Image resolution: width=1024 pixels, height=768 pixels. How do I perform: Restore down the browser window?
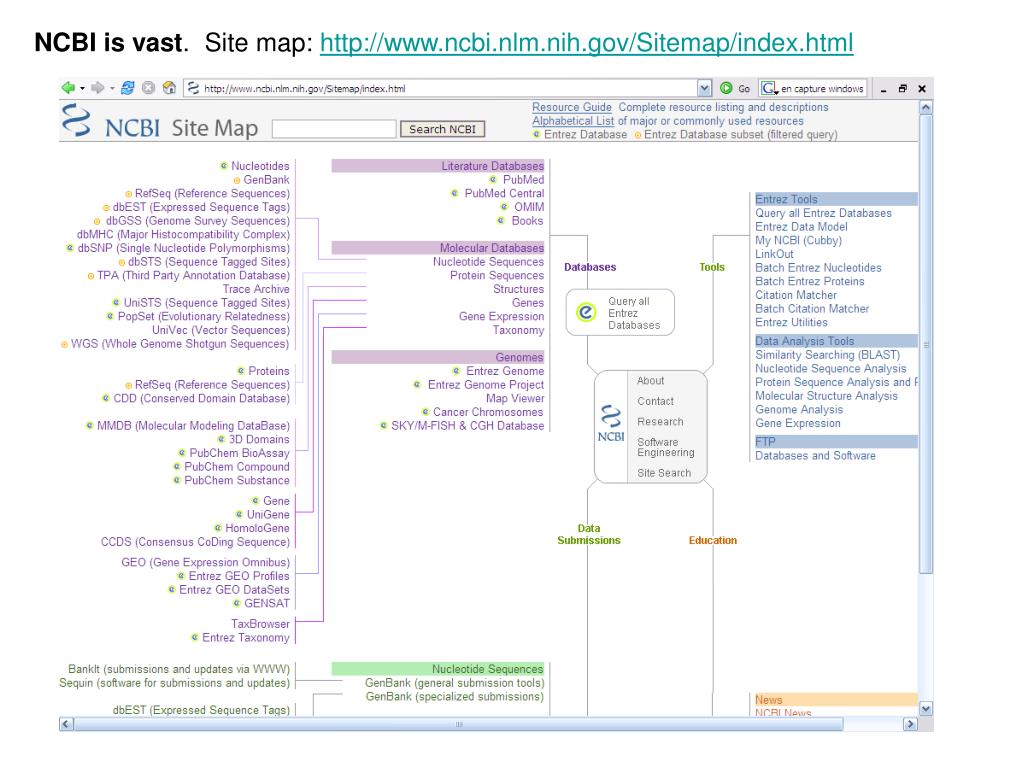[x=903, y=88]
